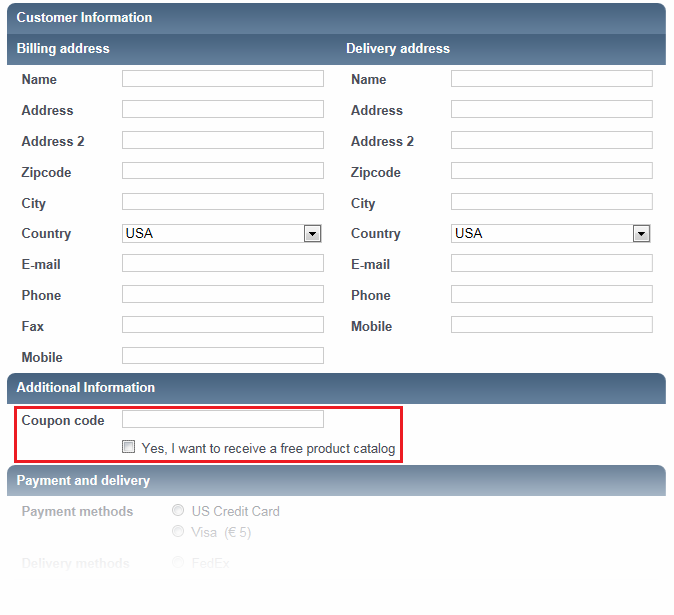Focus the delivery Phone field

551,295
